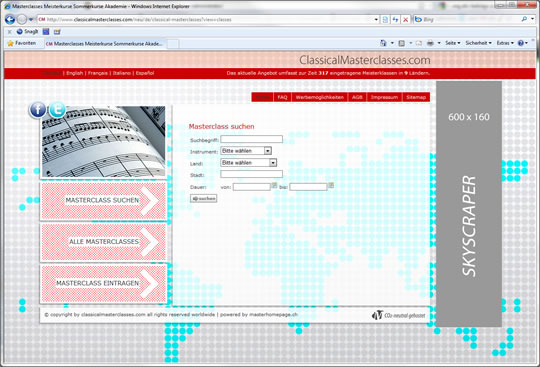Click the 600 x 160 Skyscraper ad banner
This screenshot has height=367, width=540.
pyautogui.click(x=469, y=204)
